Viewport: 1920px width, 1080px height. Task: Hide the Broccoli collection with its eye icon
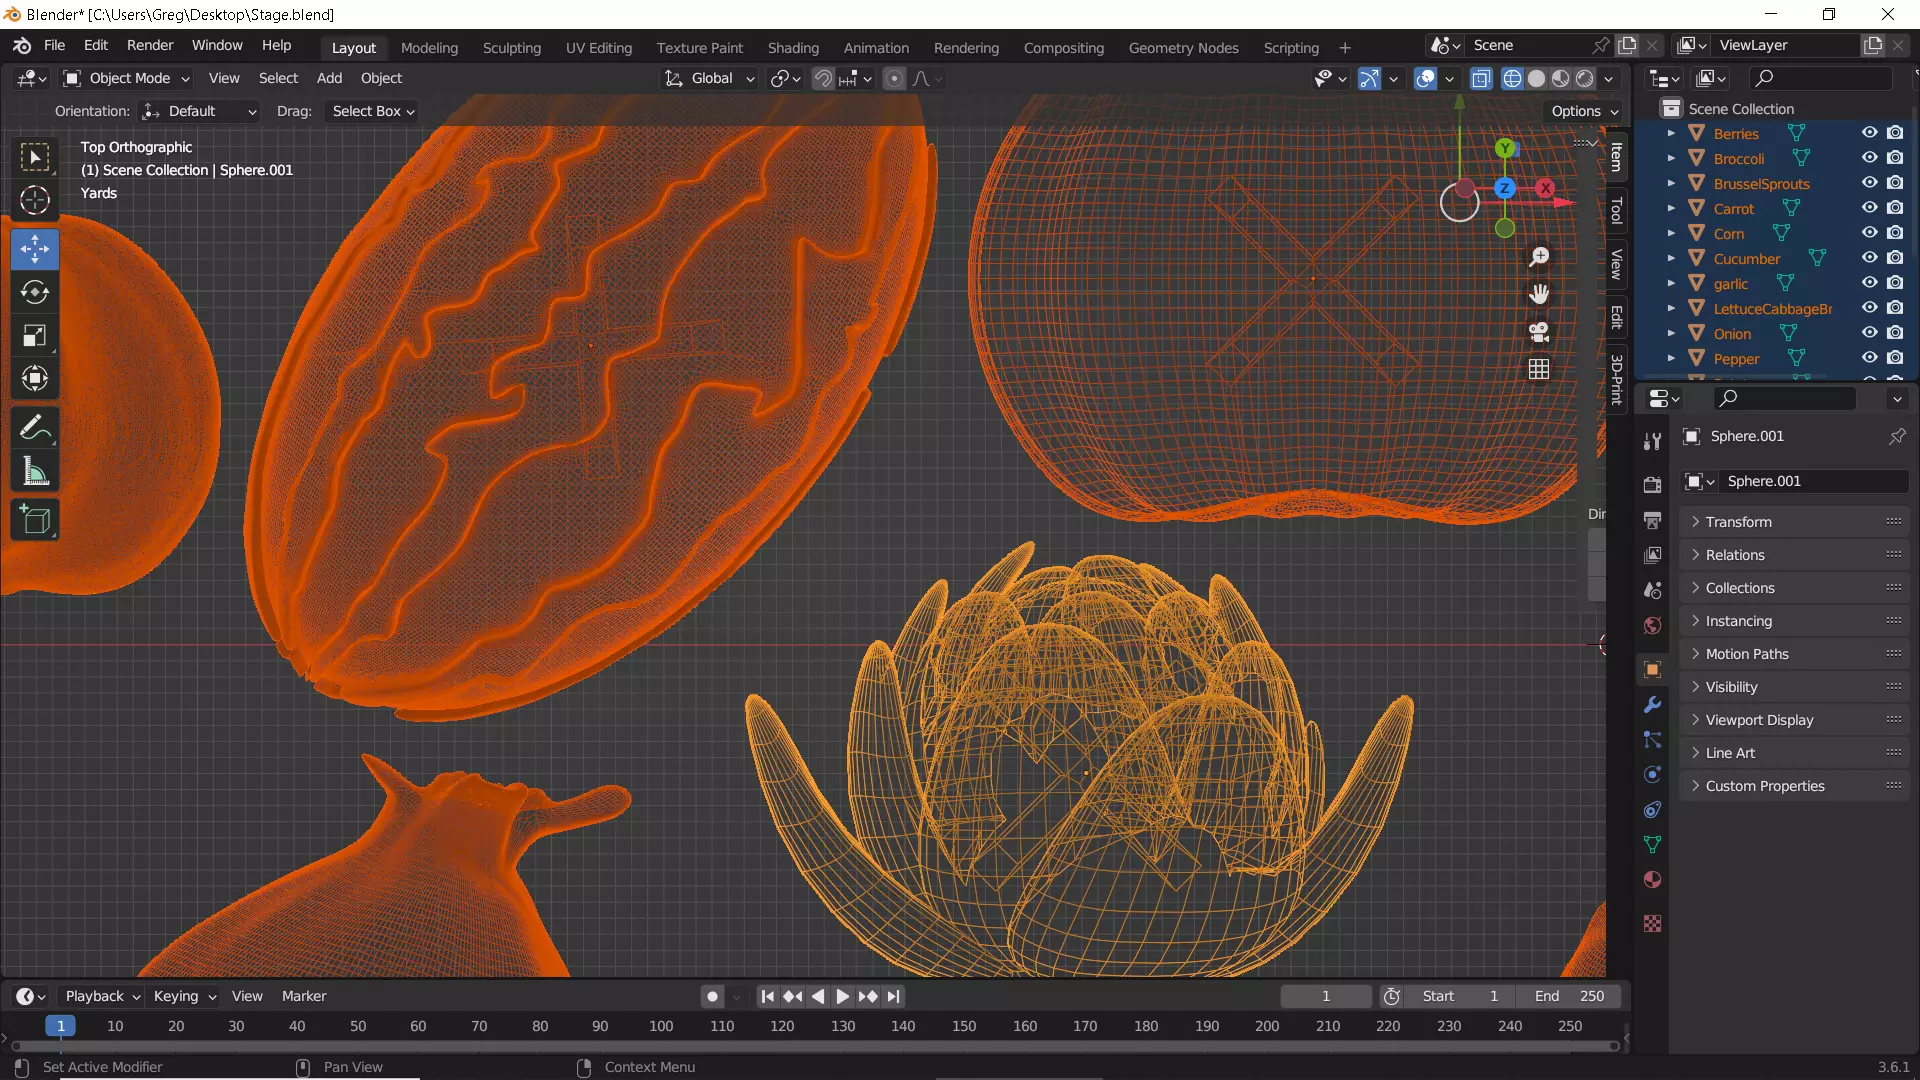[x=1869, y=158]
